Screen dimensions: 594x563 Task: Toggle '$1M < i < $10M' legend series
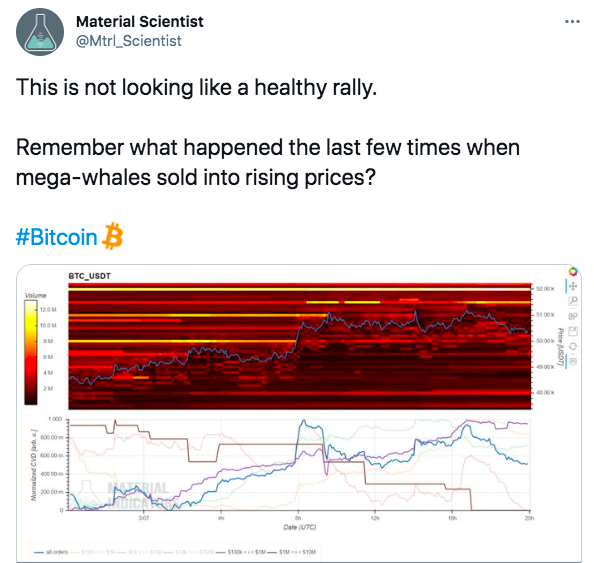[292, 552]
